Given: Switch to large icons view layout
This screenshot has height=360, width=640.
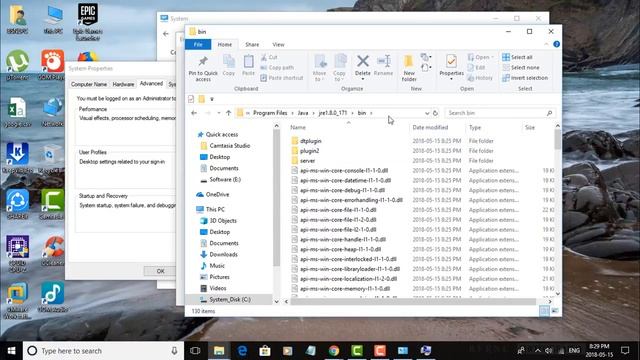Looking at the screenshot, I should click(555, 311).
